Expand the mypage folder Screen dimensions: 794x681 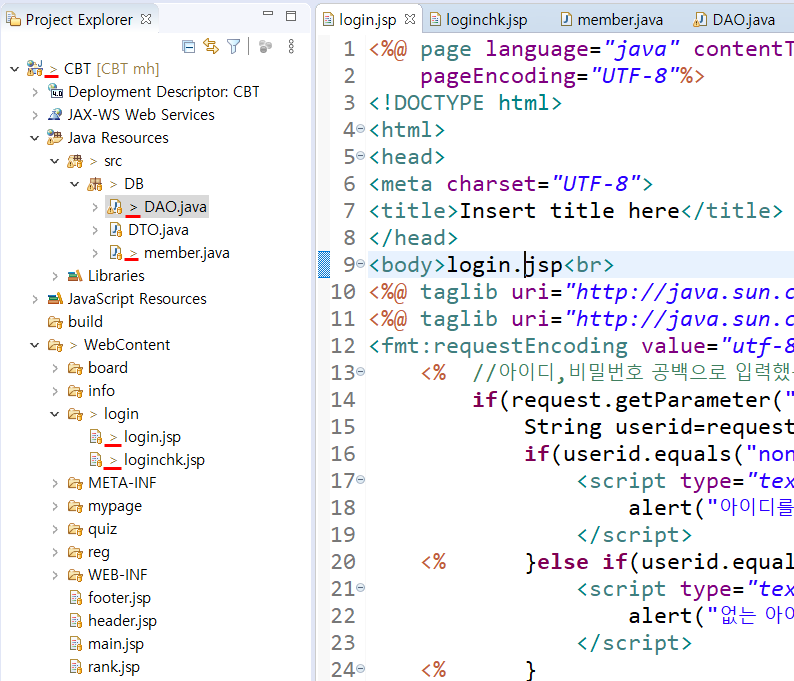55,506
